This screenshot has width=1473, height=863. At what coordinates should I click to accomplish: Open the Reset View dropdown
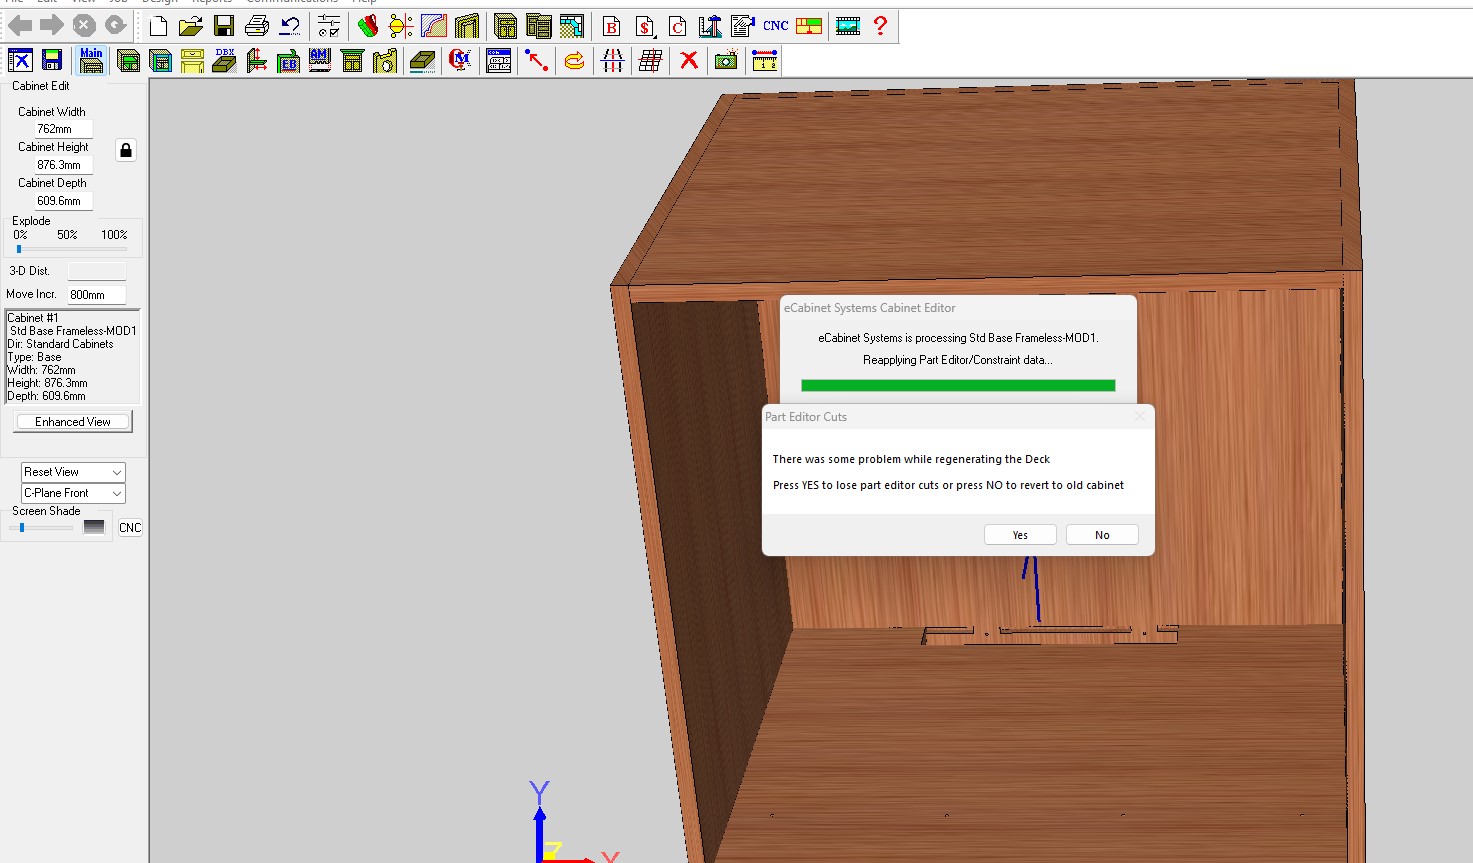pos(73,472)
